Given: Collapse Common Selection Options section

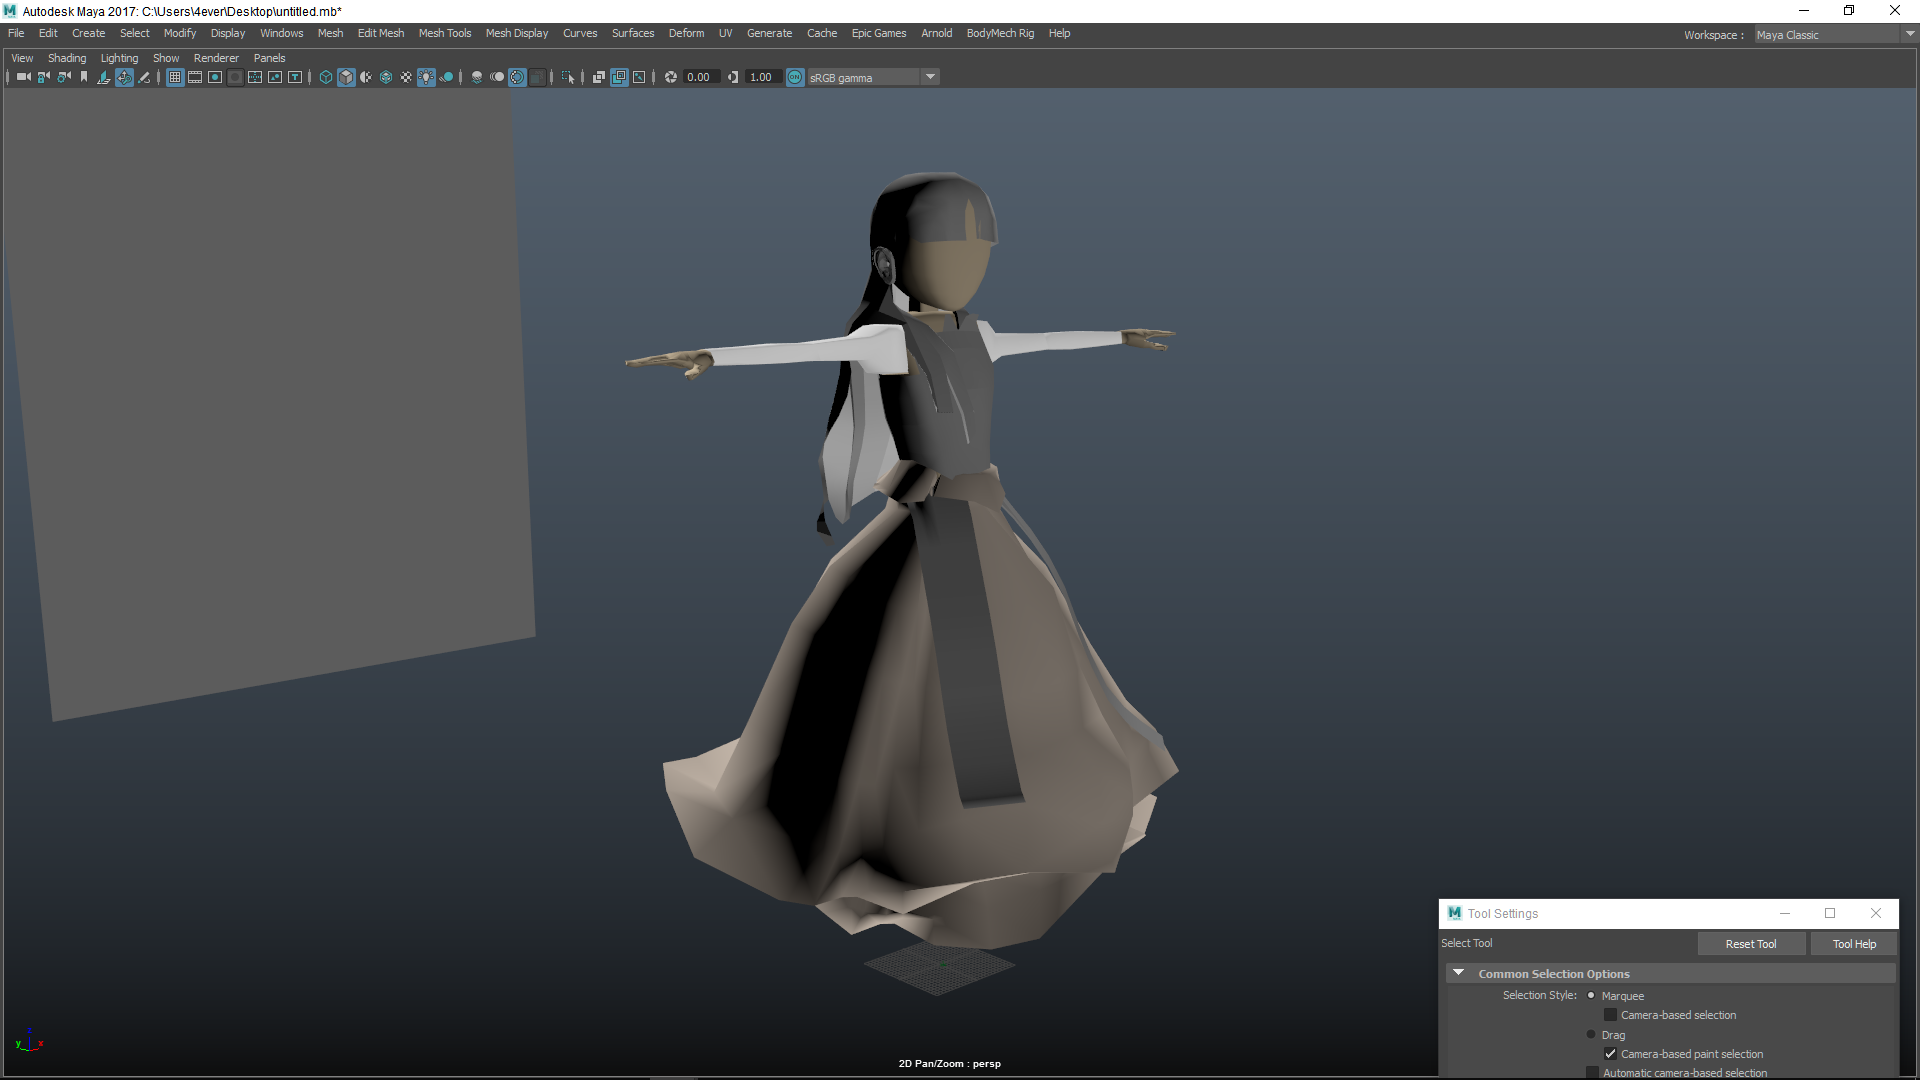Looking at the screenshot, I should pos(1459,973).
